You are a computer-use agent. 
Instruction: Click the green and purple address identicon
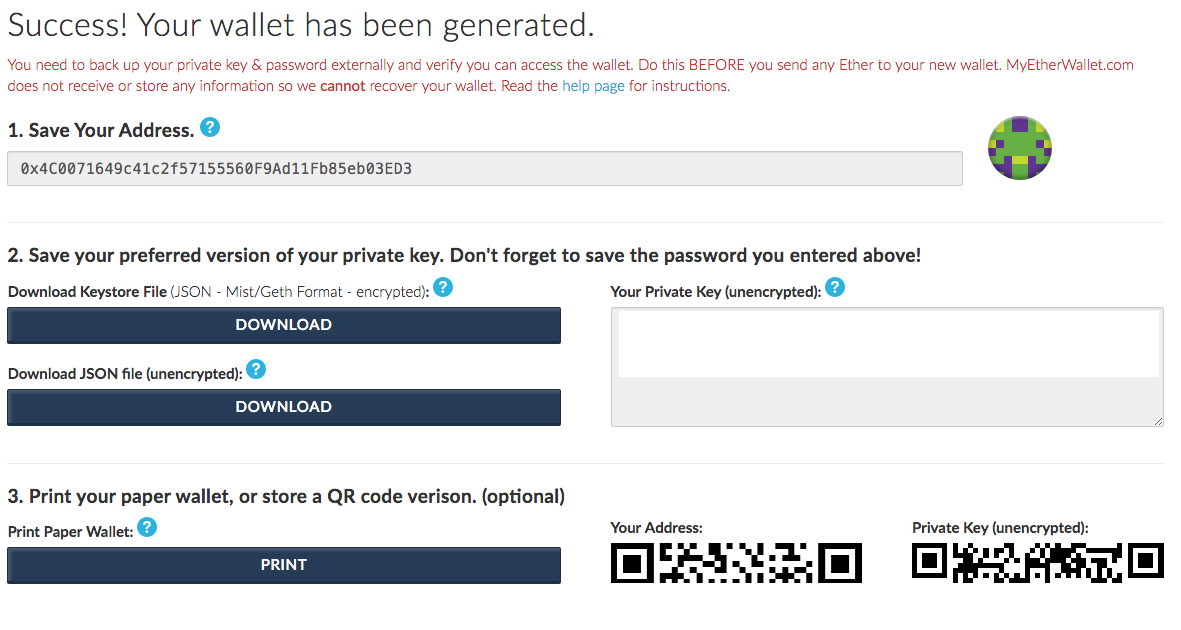[1020, 148]
